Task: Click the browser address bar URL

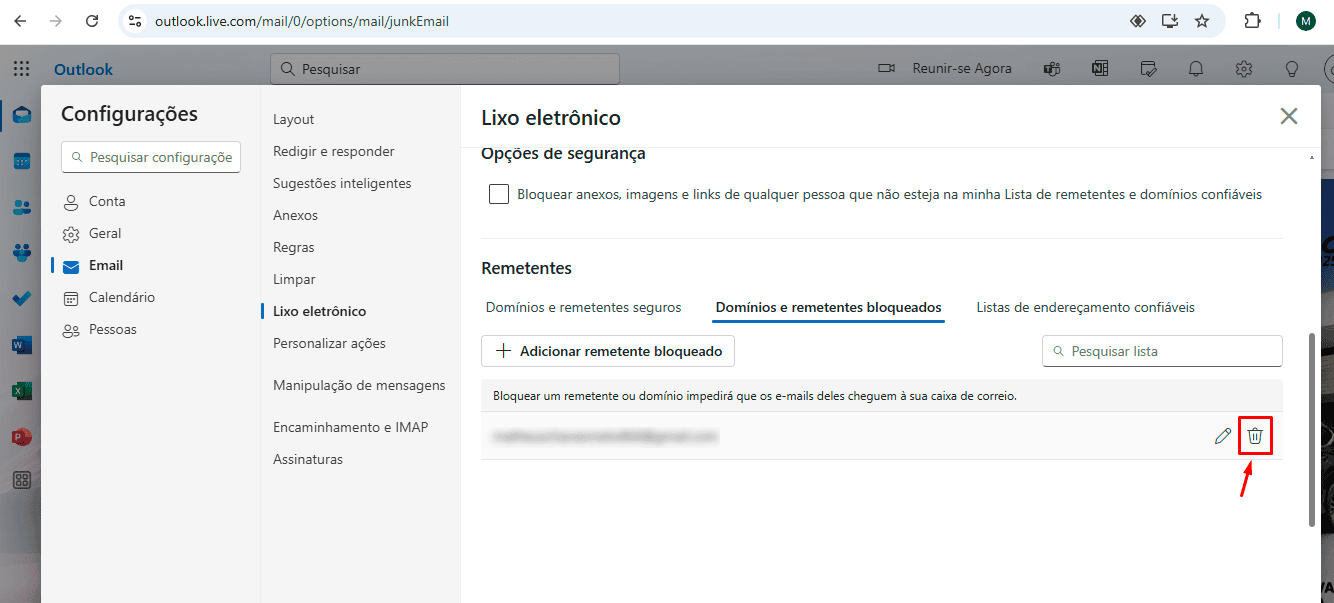Action: (x=302, y=21)
